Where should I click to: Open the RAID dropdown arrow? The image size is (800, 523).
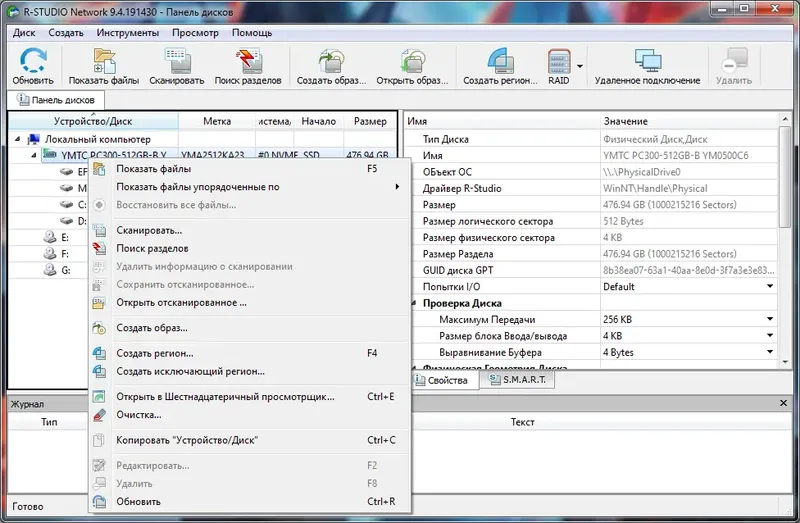tap(580, 66)
